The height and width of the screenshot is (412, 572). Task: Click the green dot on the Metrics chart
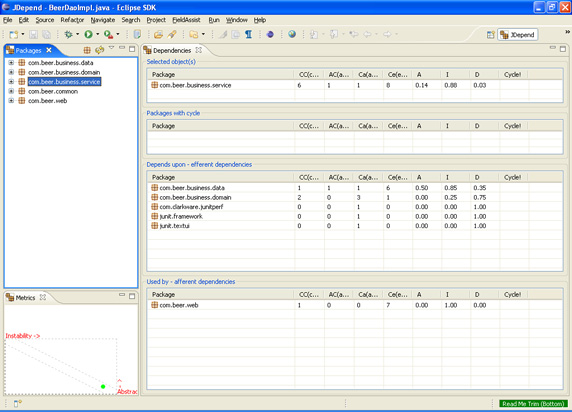tap(103, 386)
